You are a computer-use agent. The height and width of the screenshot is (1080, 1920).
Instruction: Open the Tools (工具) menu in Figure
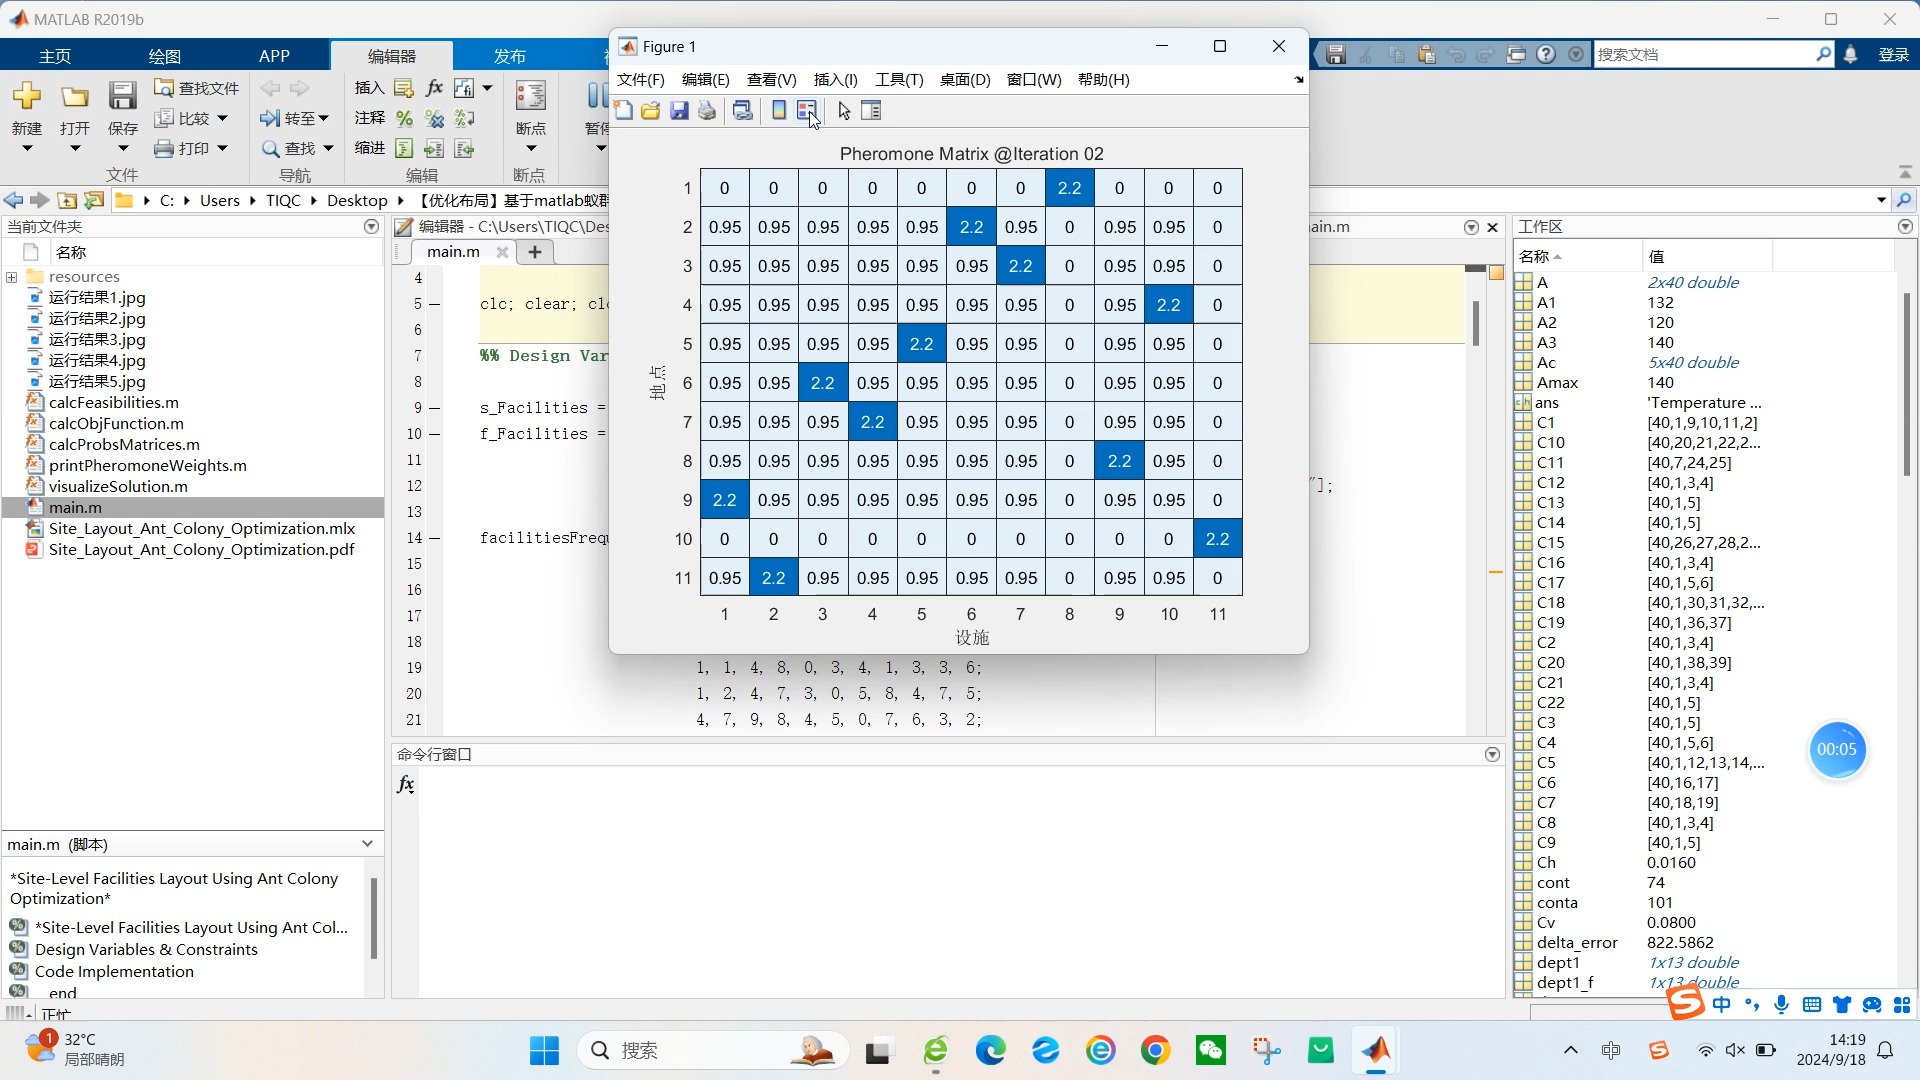click(898, 80)
